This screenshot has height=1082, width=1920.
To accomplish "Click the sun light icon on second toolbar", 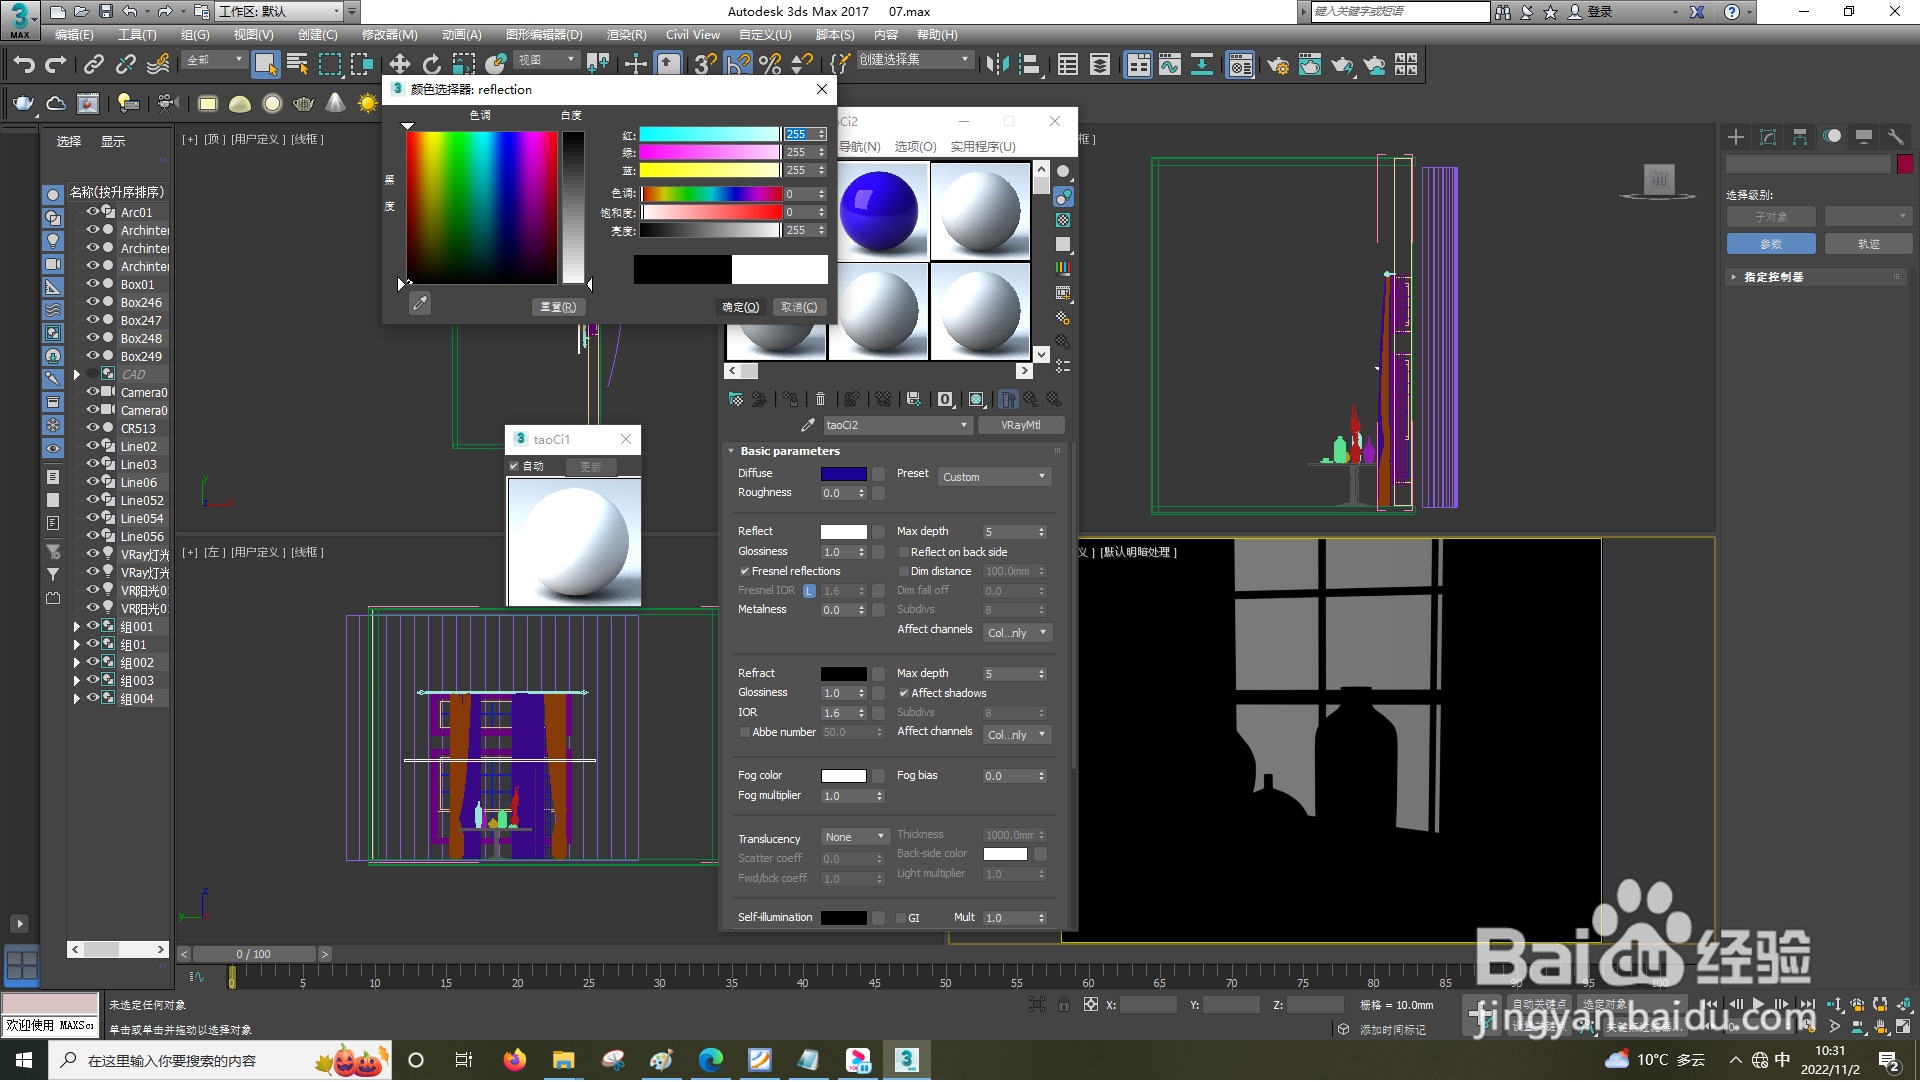I will point(368,103).
